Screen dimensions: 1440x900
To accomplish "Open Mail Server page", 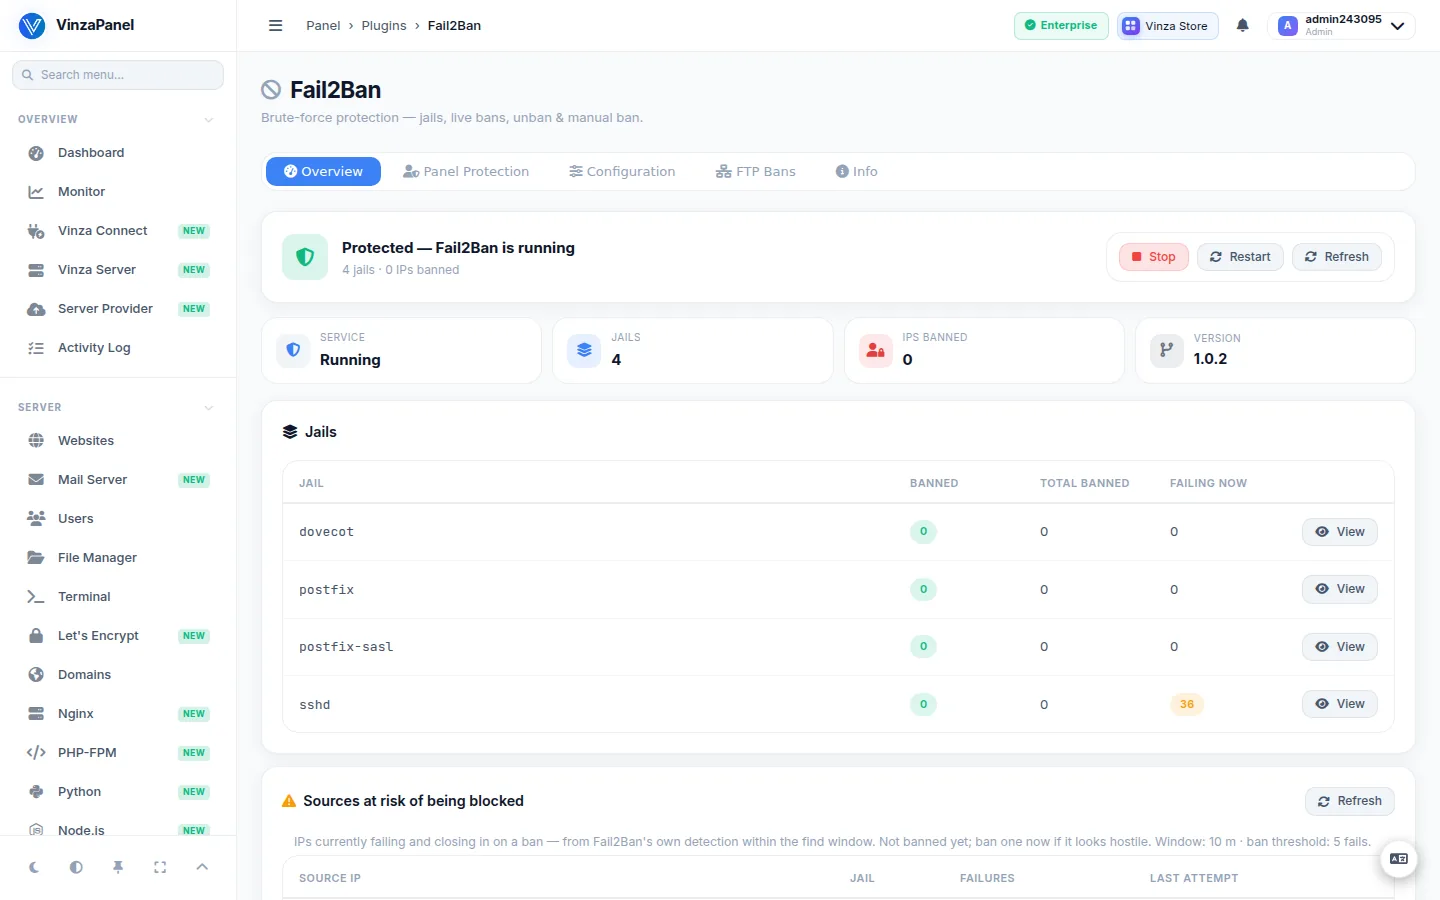I will tap(118, 480).
